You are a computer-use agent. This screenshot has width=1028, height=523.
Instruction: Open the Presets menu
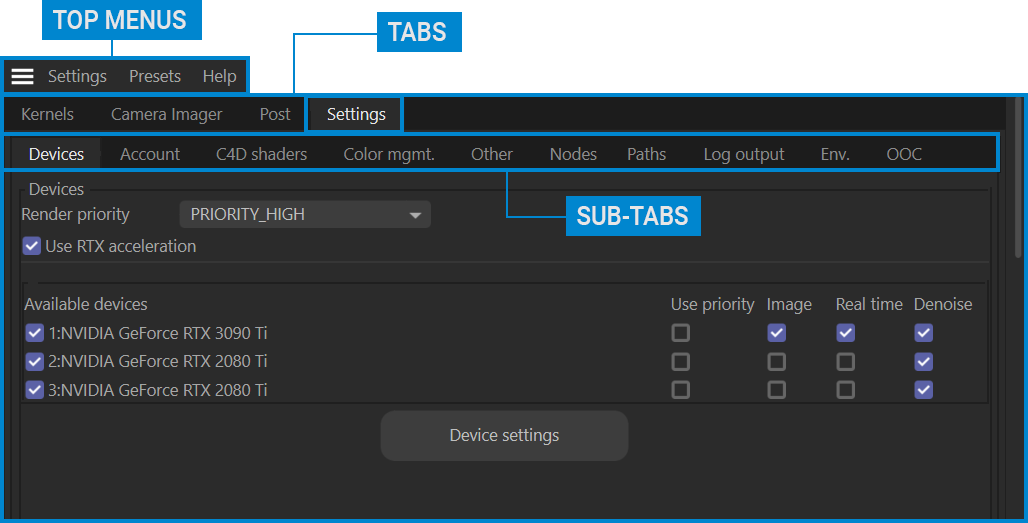(155, 77)
